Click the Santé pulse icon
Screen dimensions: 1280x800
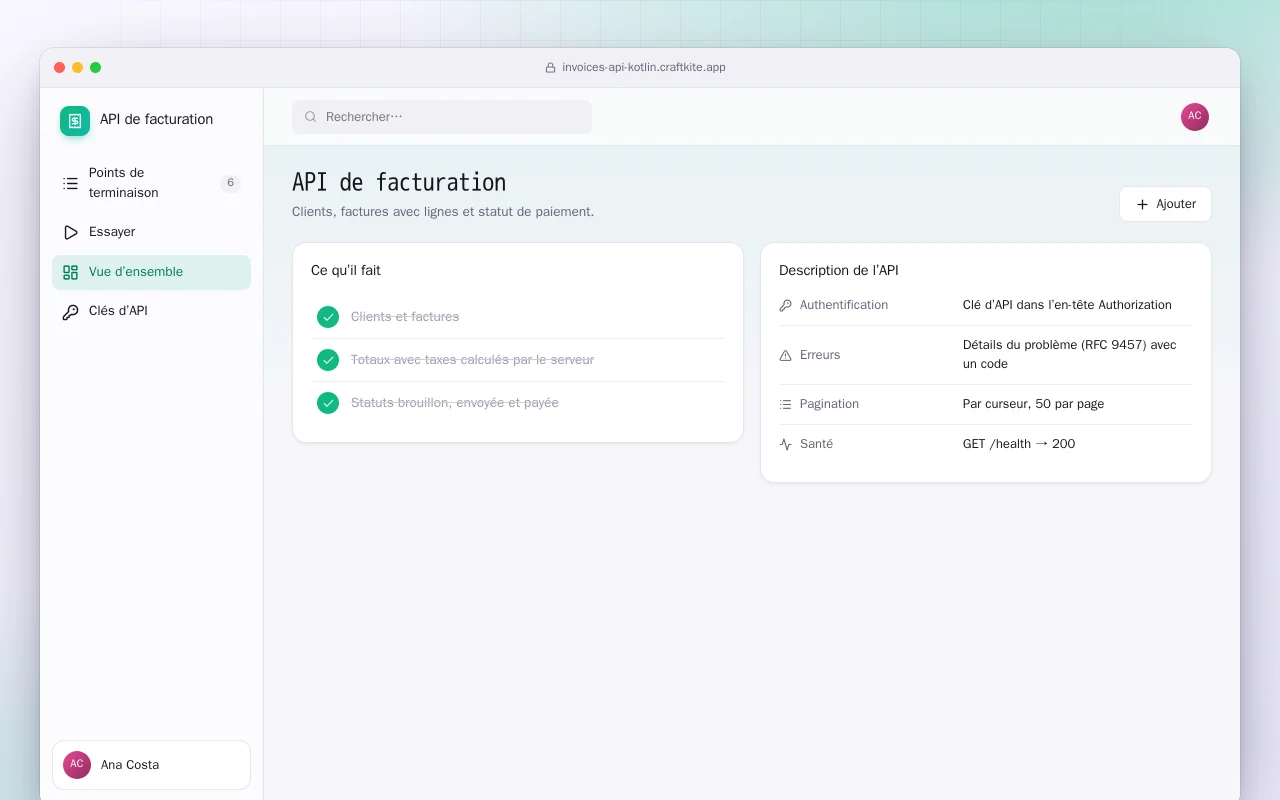tap(785, 444)
